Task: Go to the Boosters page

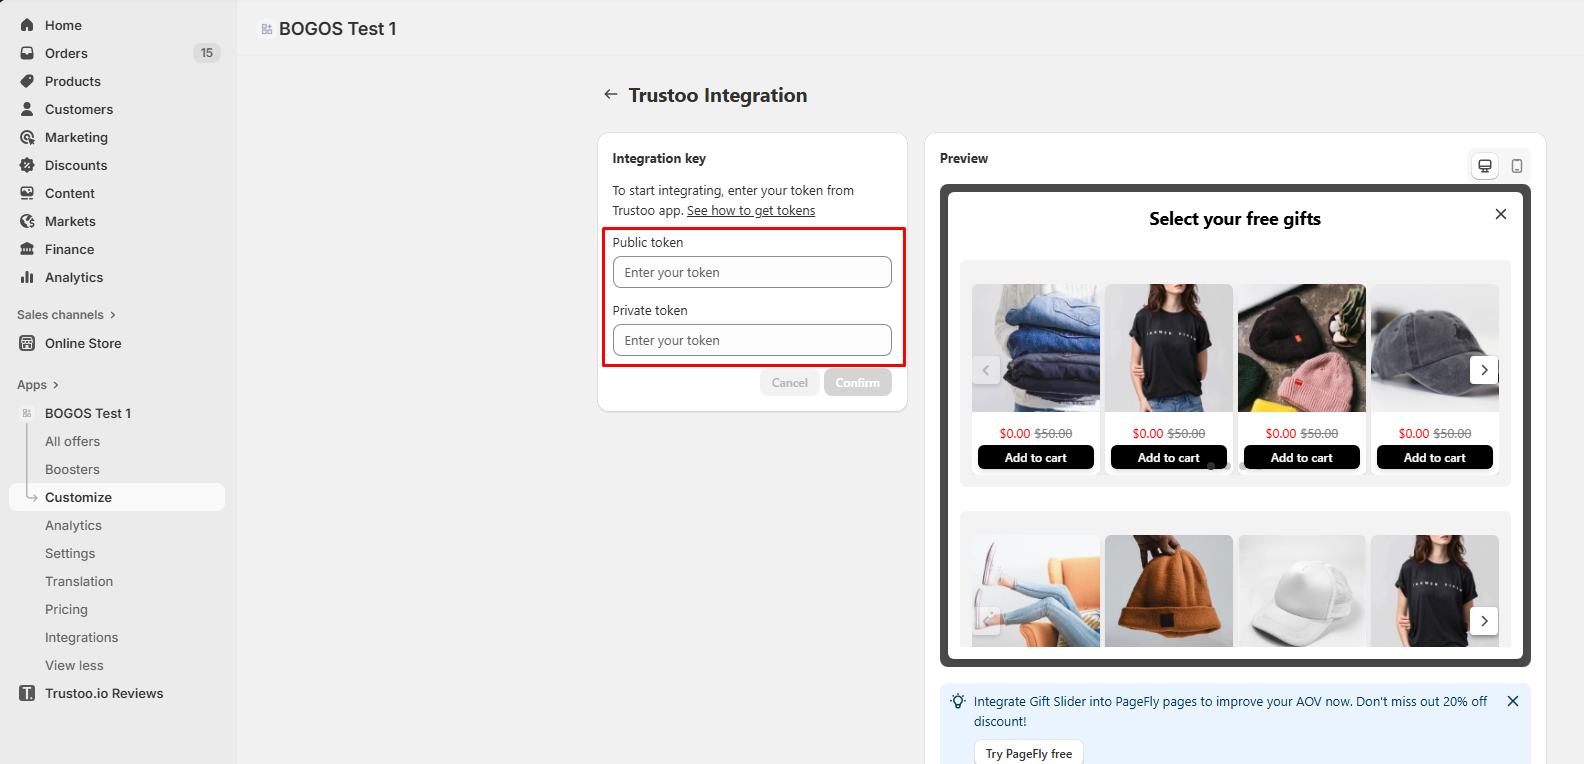Action: [x=72, y=469]
